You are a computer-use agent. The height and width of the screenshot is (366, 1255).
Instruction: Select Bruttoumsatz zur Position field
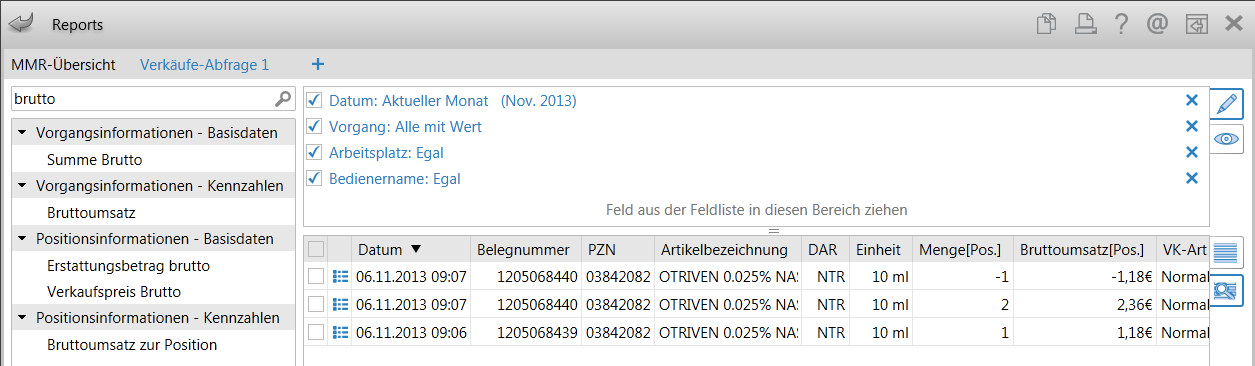[x=132, y=345]
